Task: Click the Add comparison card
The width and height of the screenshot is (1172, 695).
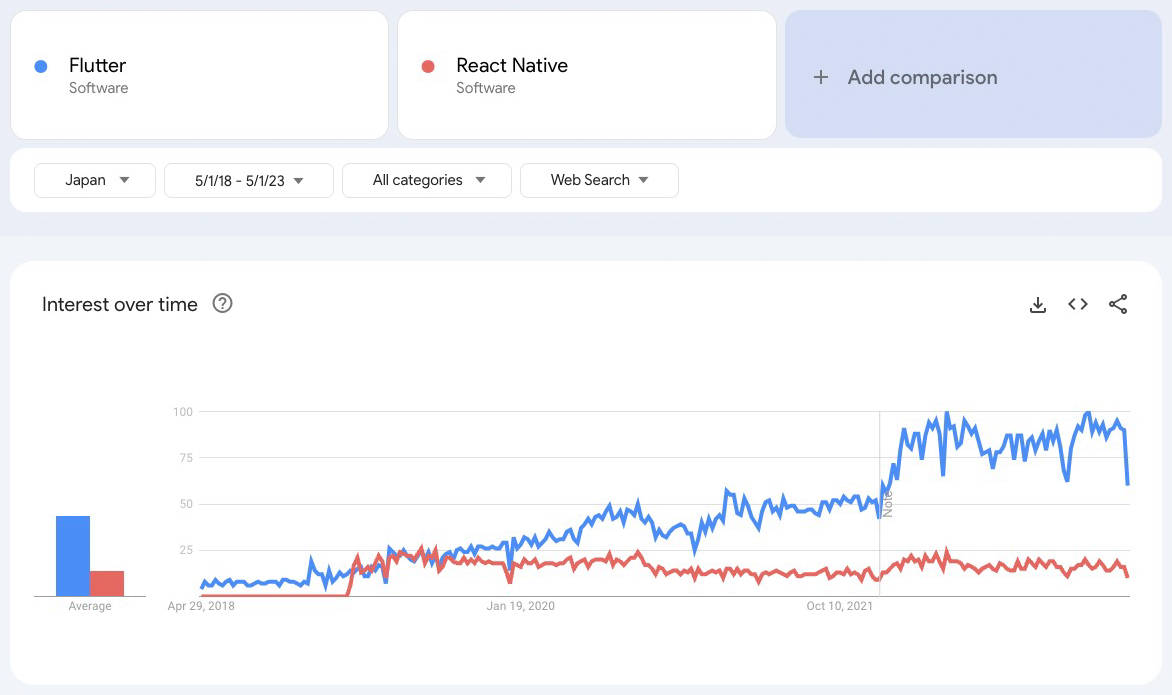Action: (x=973, y=74)
